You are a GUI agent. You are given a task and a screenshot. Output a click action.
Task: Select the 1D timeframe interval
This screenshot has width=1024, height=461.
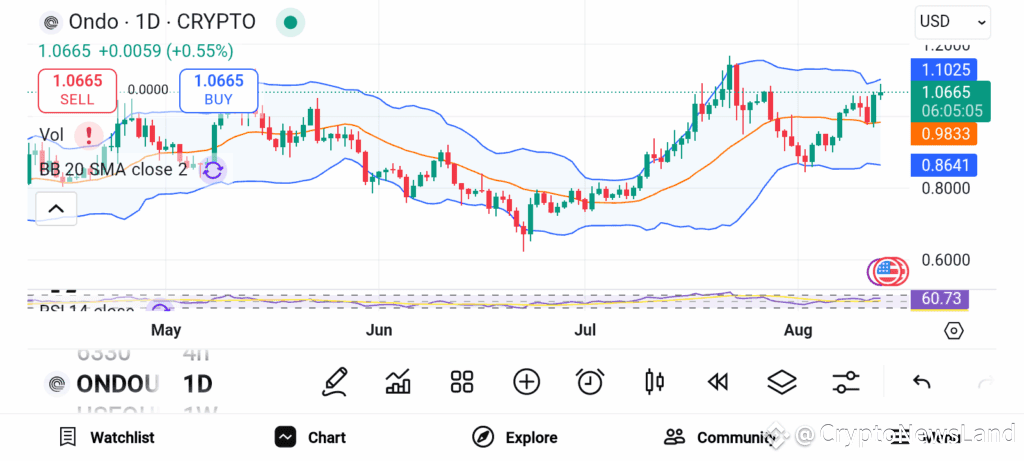point(197,384)
